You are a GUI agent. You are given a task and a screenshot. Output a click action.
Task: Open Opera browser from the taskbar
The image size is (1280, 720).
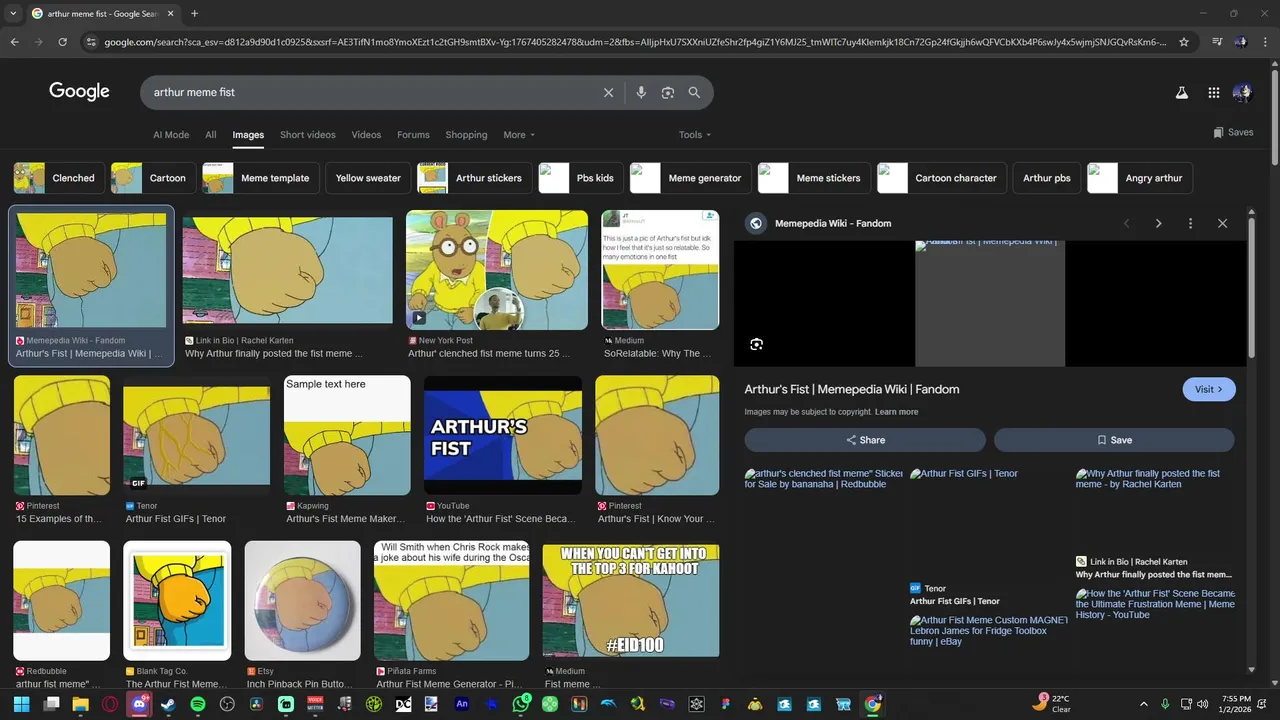tap(110, 704)
